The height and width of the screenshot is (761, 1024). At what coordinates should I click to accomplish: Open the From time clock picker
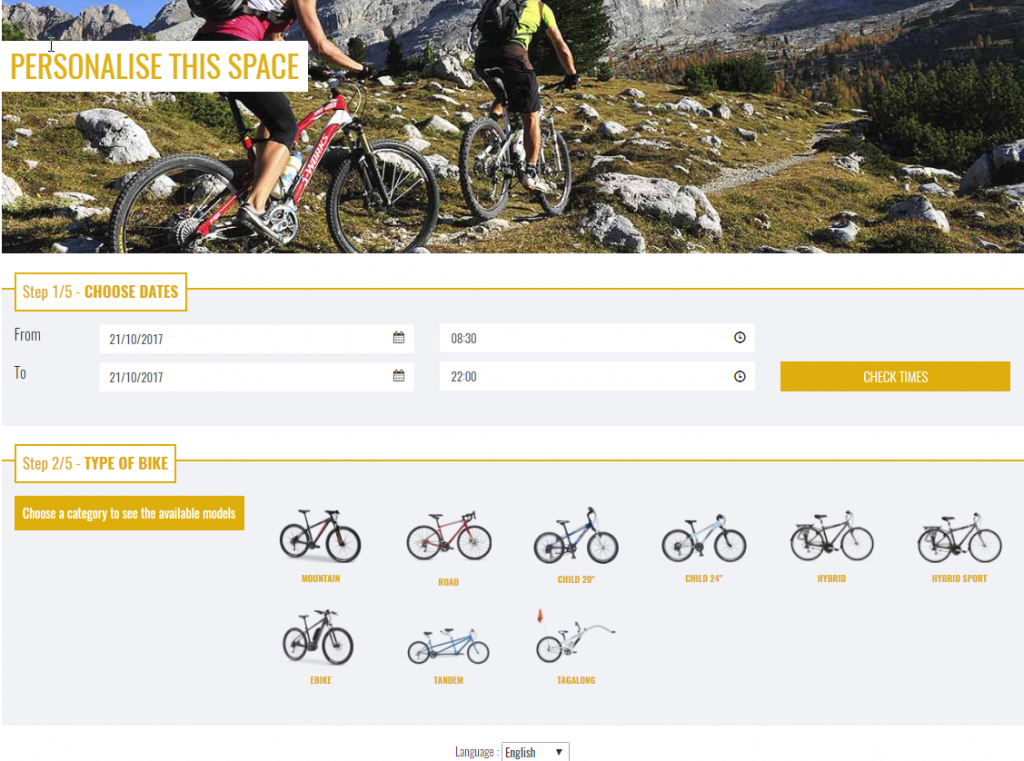[x=739, y=338]
